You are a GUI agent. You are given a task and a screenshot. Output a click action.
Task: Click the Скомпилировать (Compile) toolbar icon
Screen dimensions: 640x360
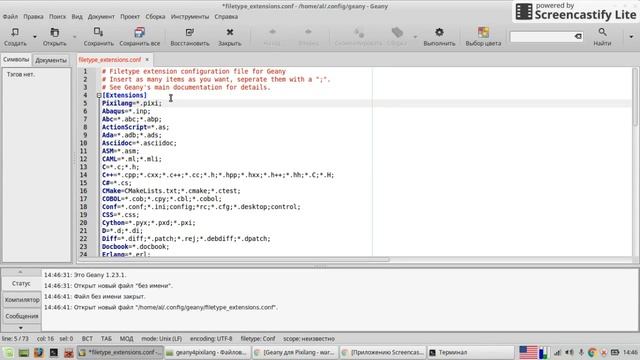pyautogui.click(x=359, y=32)
